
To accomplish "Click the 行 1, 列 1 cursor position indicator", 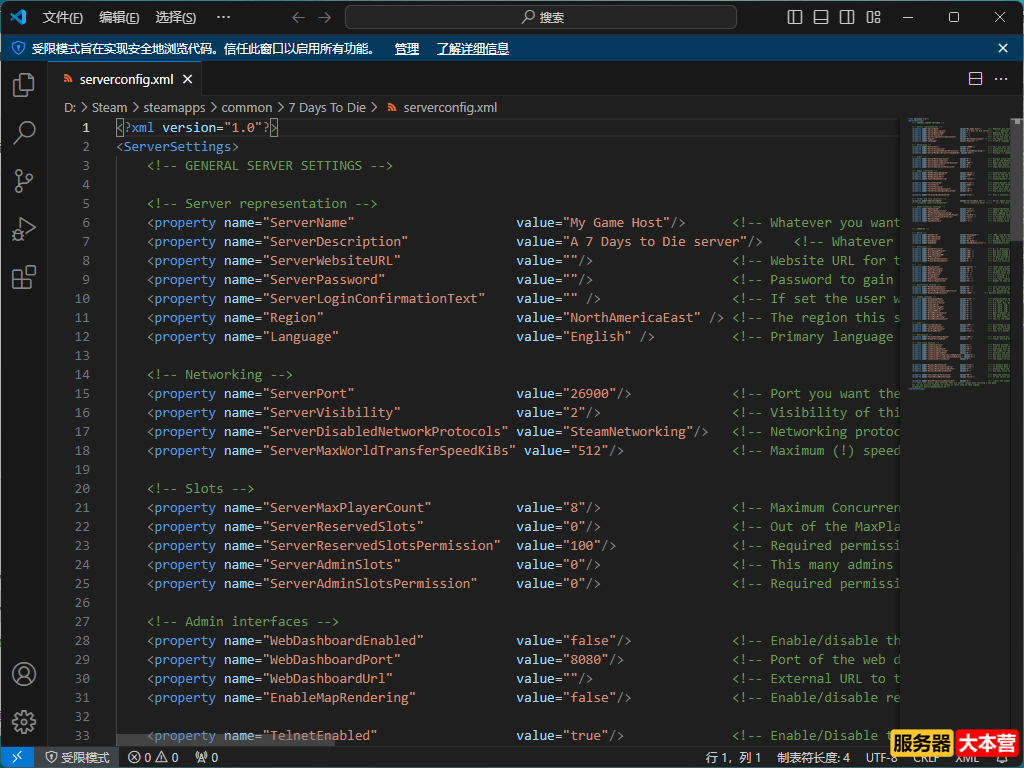I will pyautogui.click(x=733, y=757).
